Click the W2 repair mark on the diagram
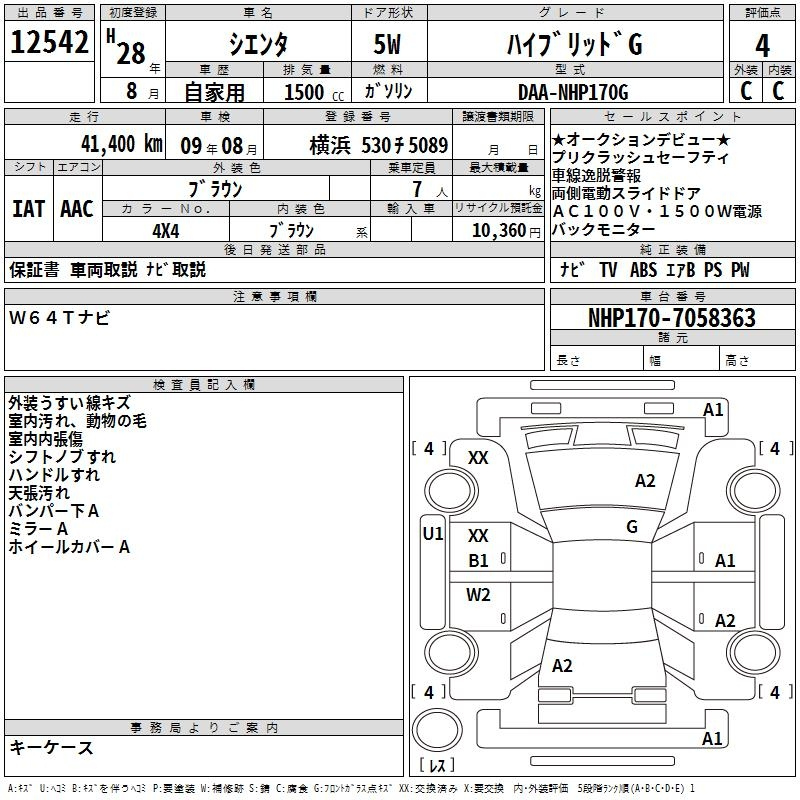The image size is (800, 800). [479, 595]
